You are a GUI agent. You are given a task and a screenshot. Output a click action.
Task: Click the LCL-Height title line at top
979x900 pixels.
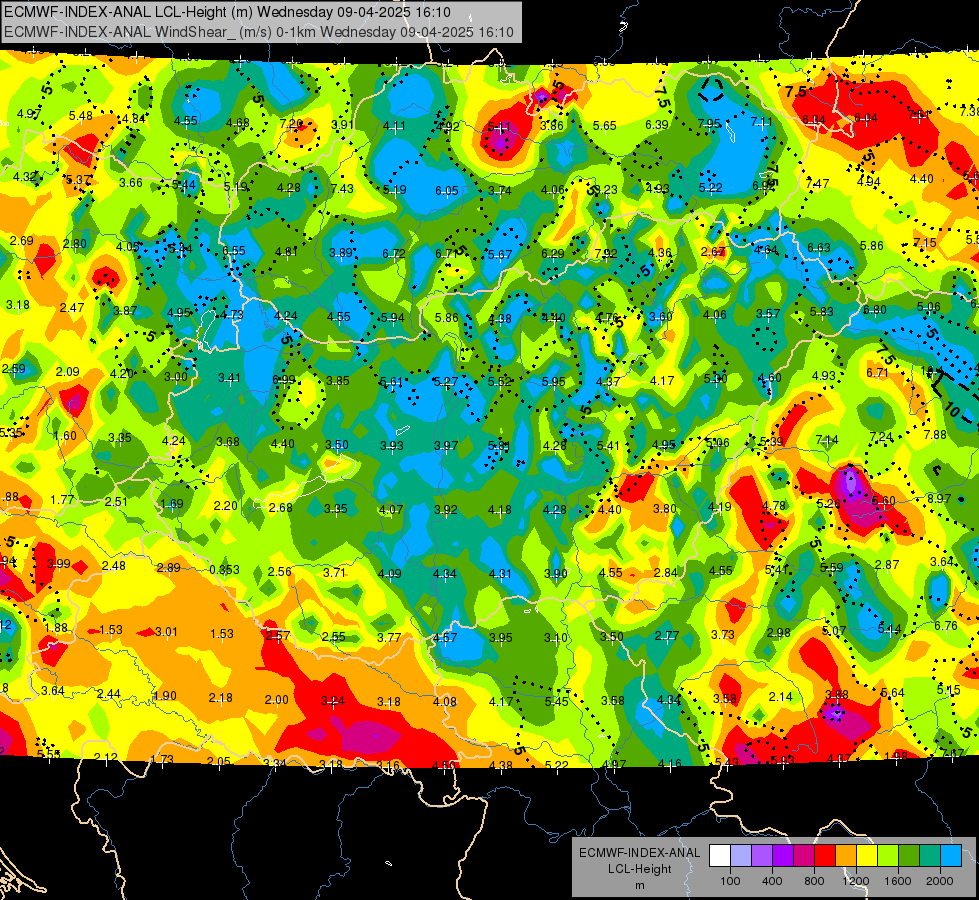pos(227,12)
